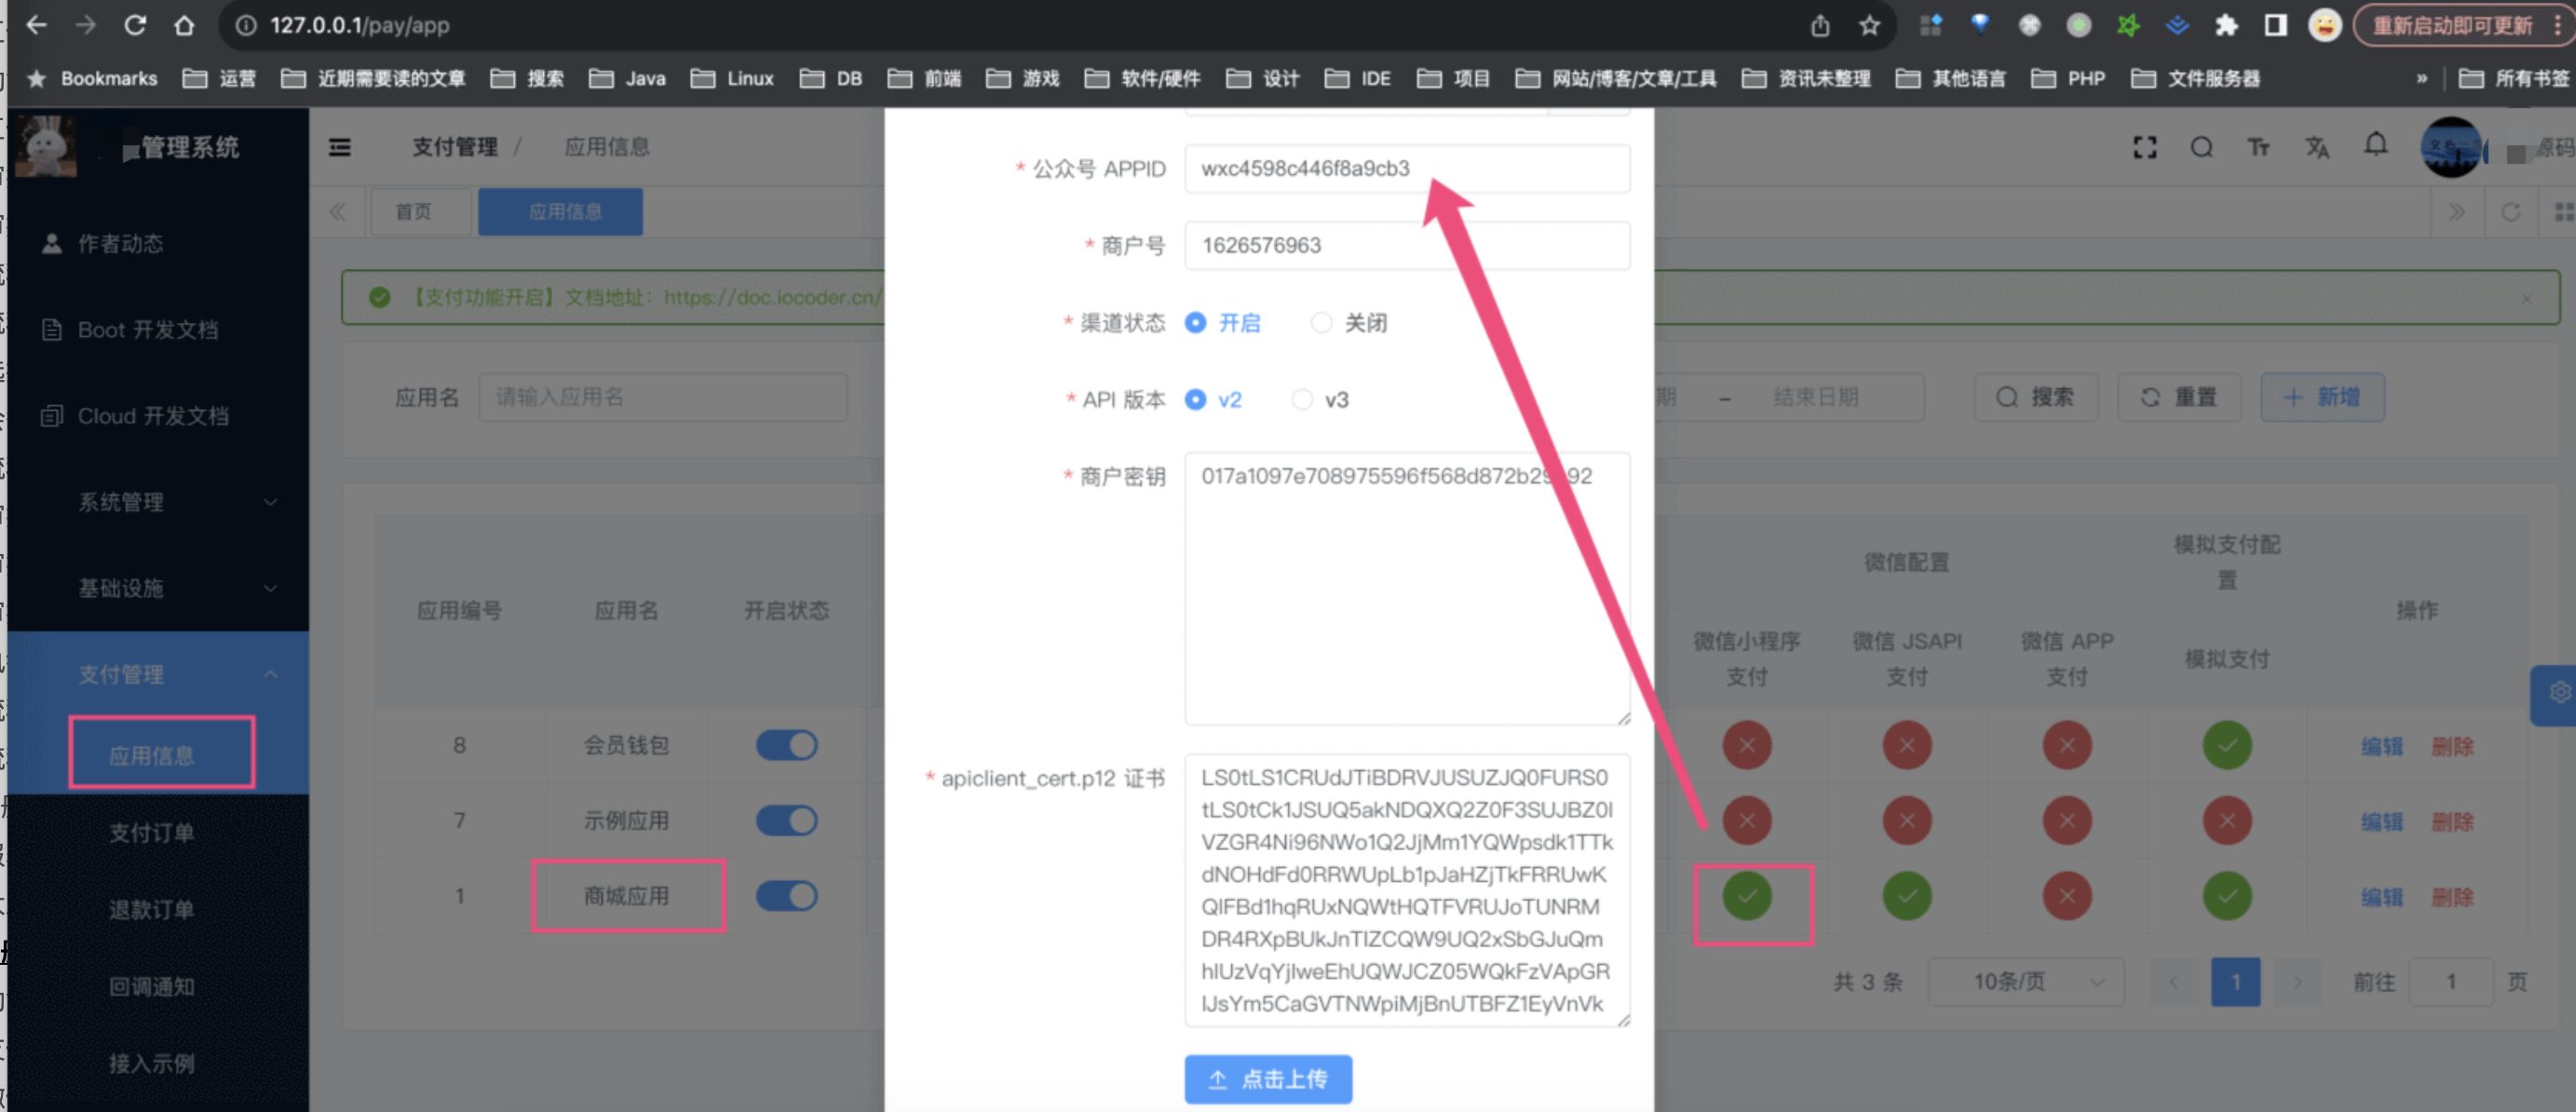Toggle the browser side panel icon

(x=2275, y=25)
